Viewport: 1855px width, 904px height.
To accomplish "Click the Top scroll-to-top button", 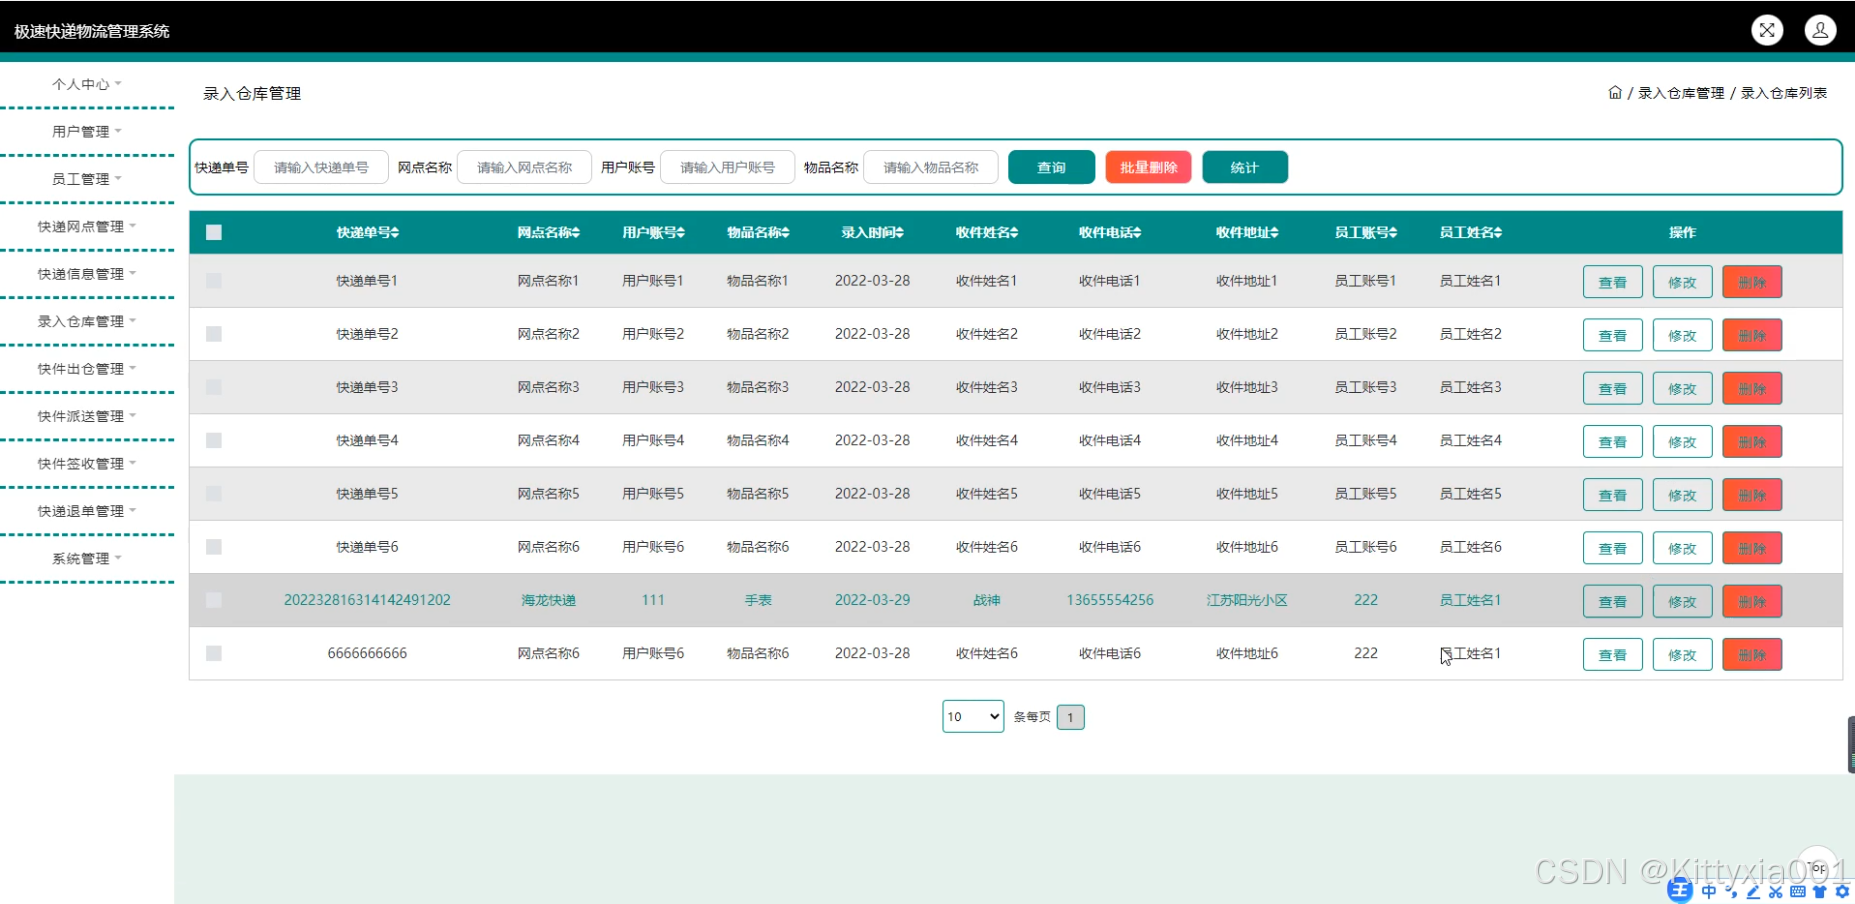I will [1817, 866].
